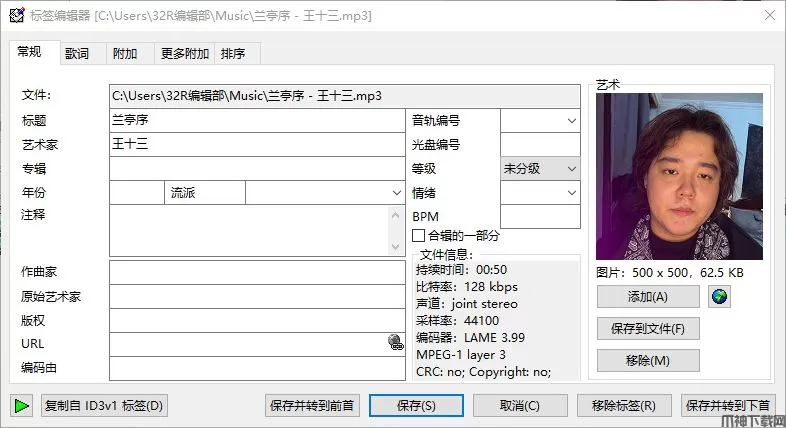The image size is (786, 428).
Task: Click the 取消(C) button
Action: (x=520, y=405)
